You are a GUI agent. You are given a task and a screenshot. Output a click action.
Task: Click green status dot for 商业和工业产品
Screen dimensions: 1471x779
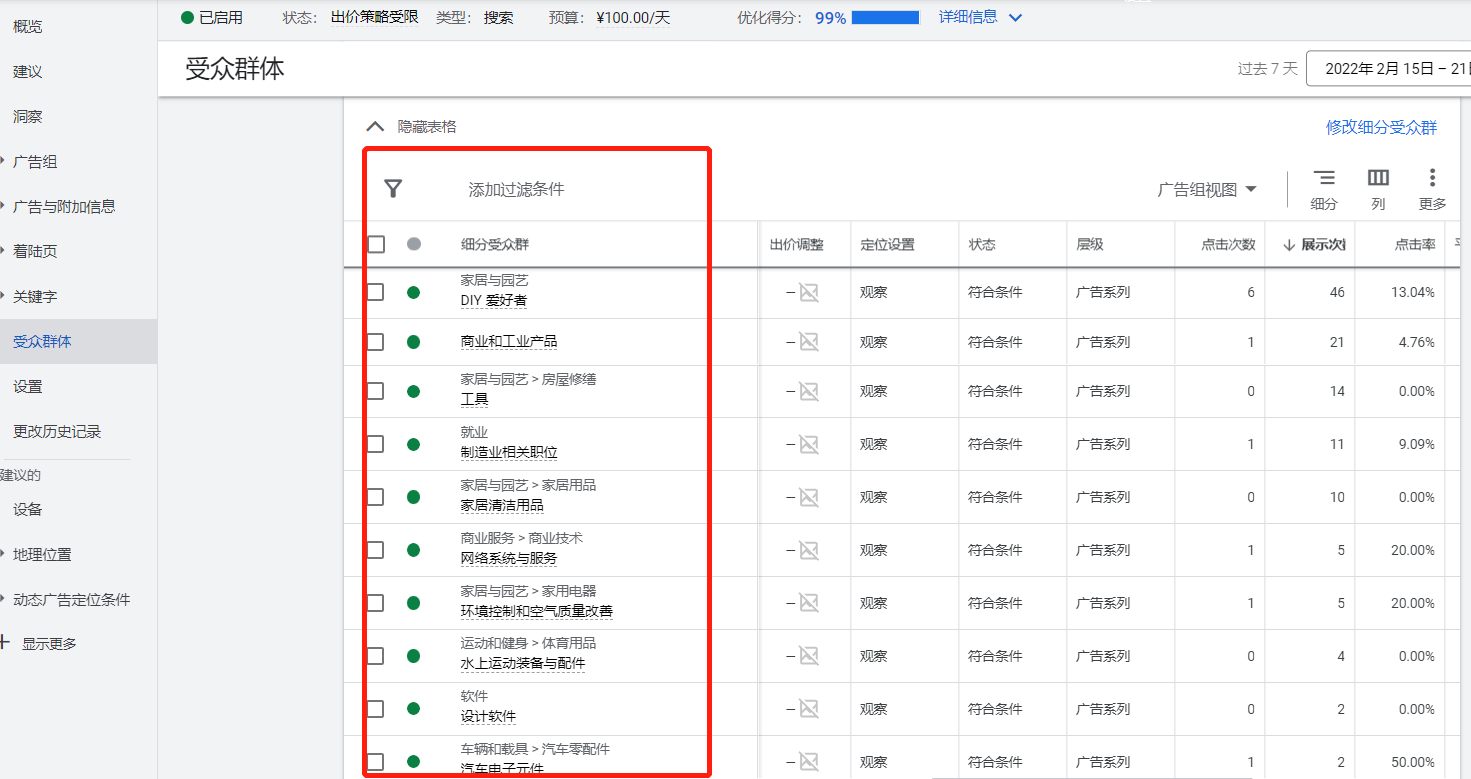[413, 342]
